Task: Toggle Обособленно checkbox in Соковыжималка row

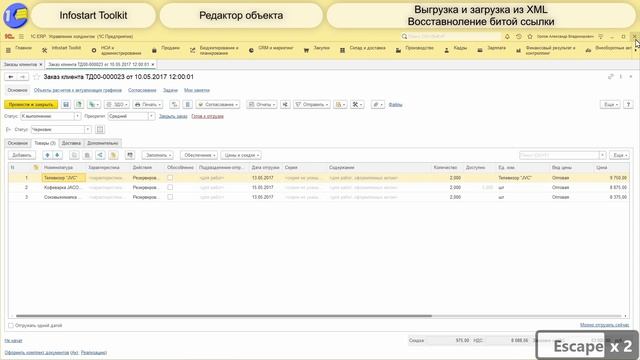Action: 170,197
